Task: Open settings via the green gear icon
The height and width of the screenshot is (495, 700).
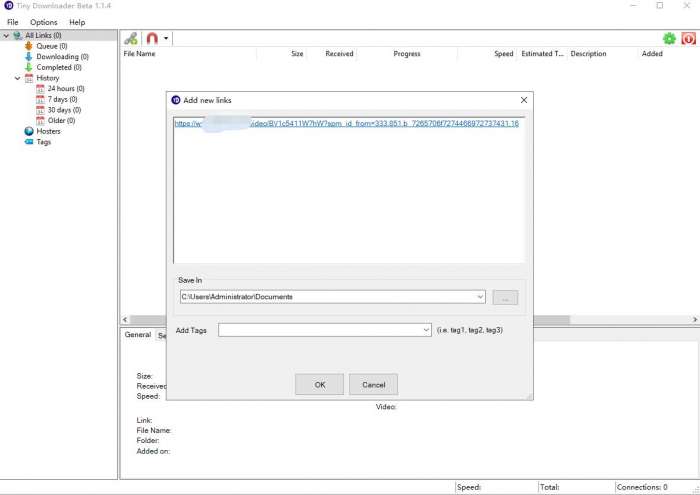Action: point(669,38)
